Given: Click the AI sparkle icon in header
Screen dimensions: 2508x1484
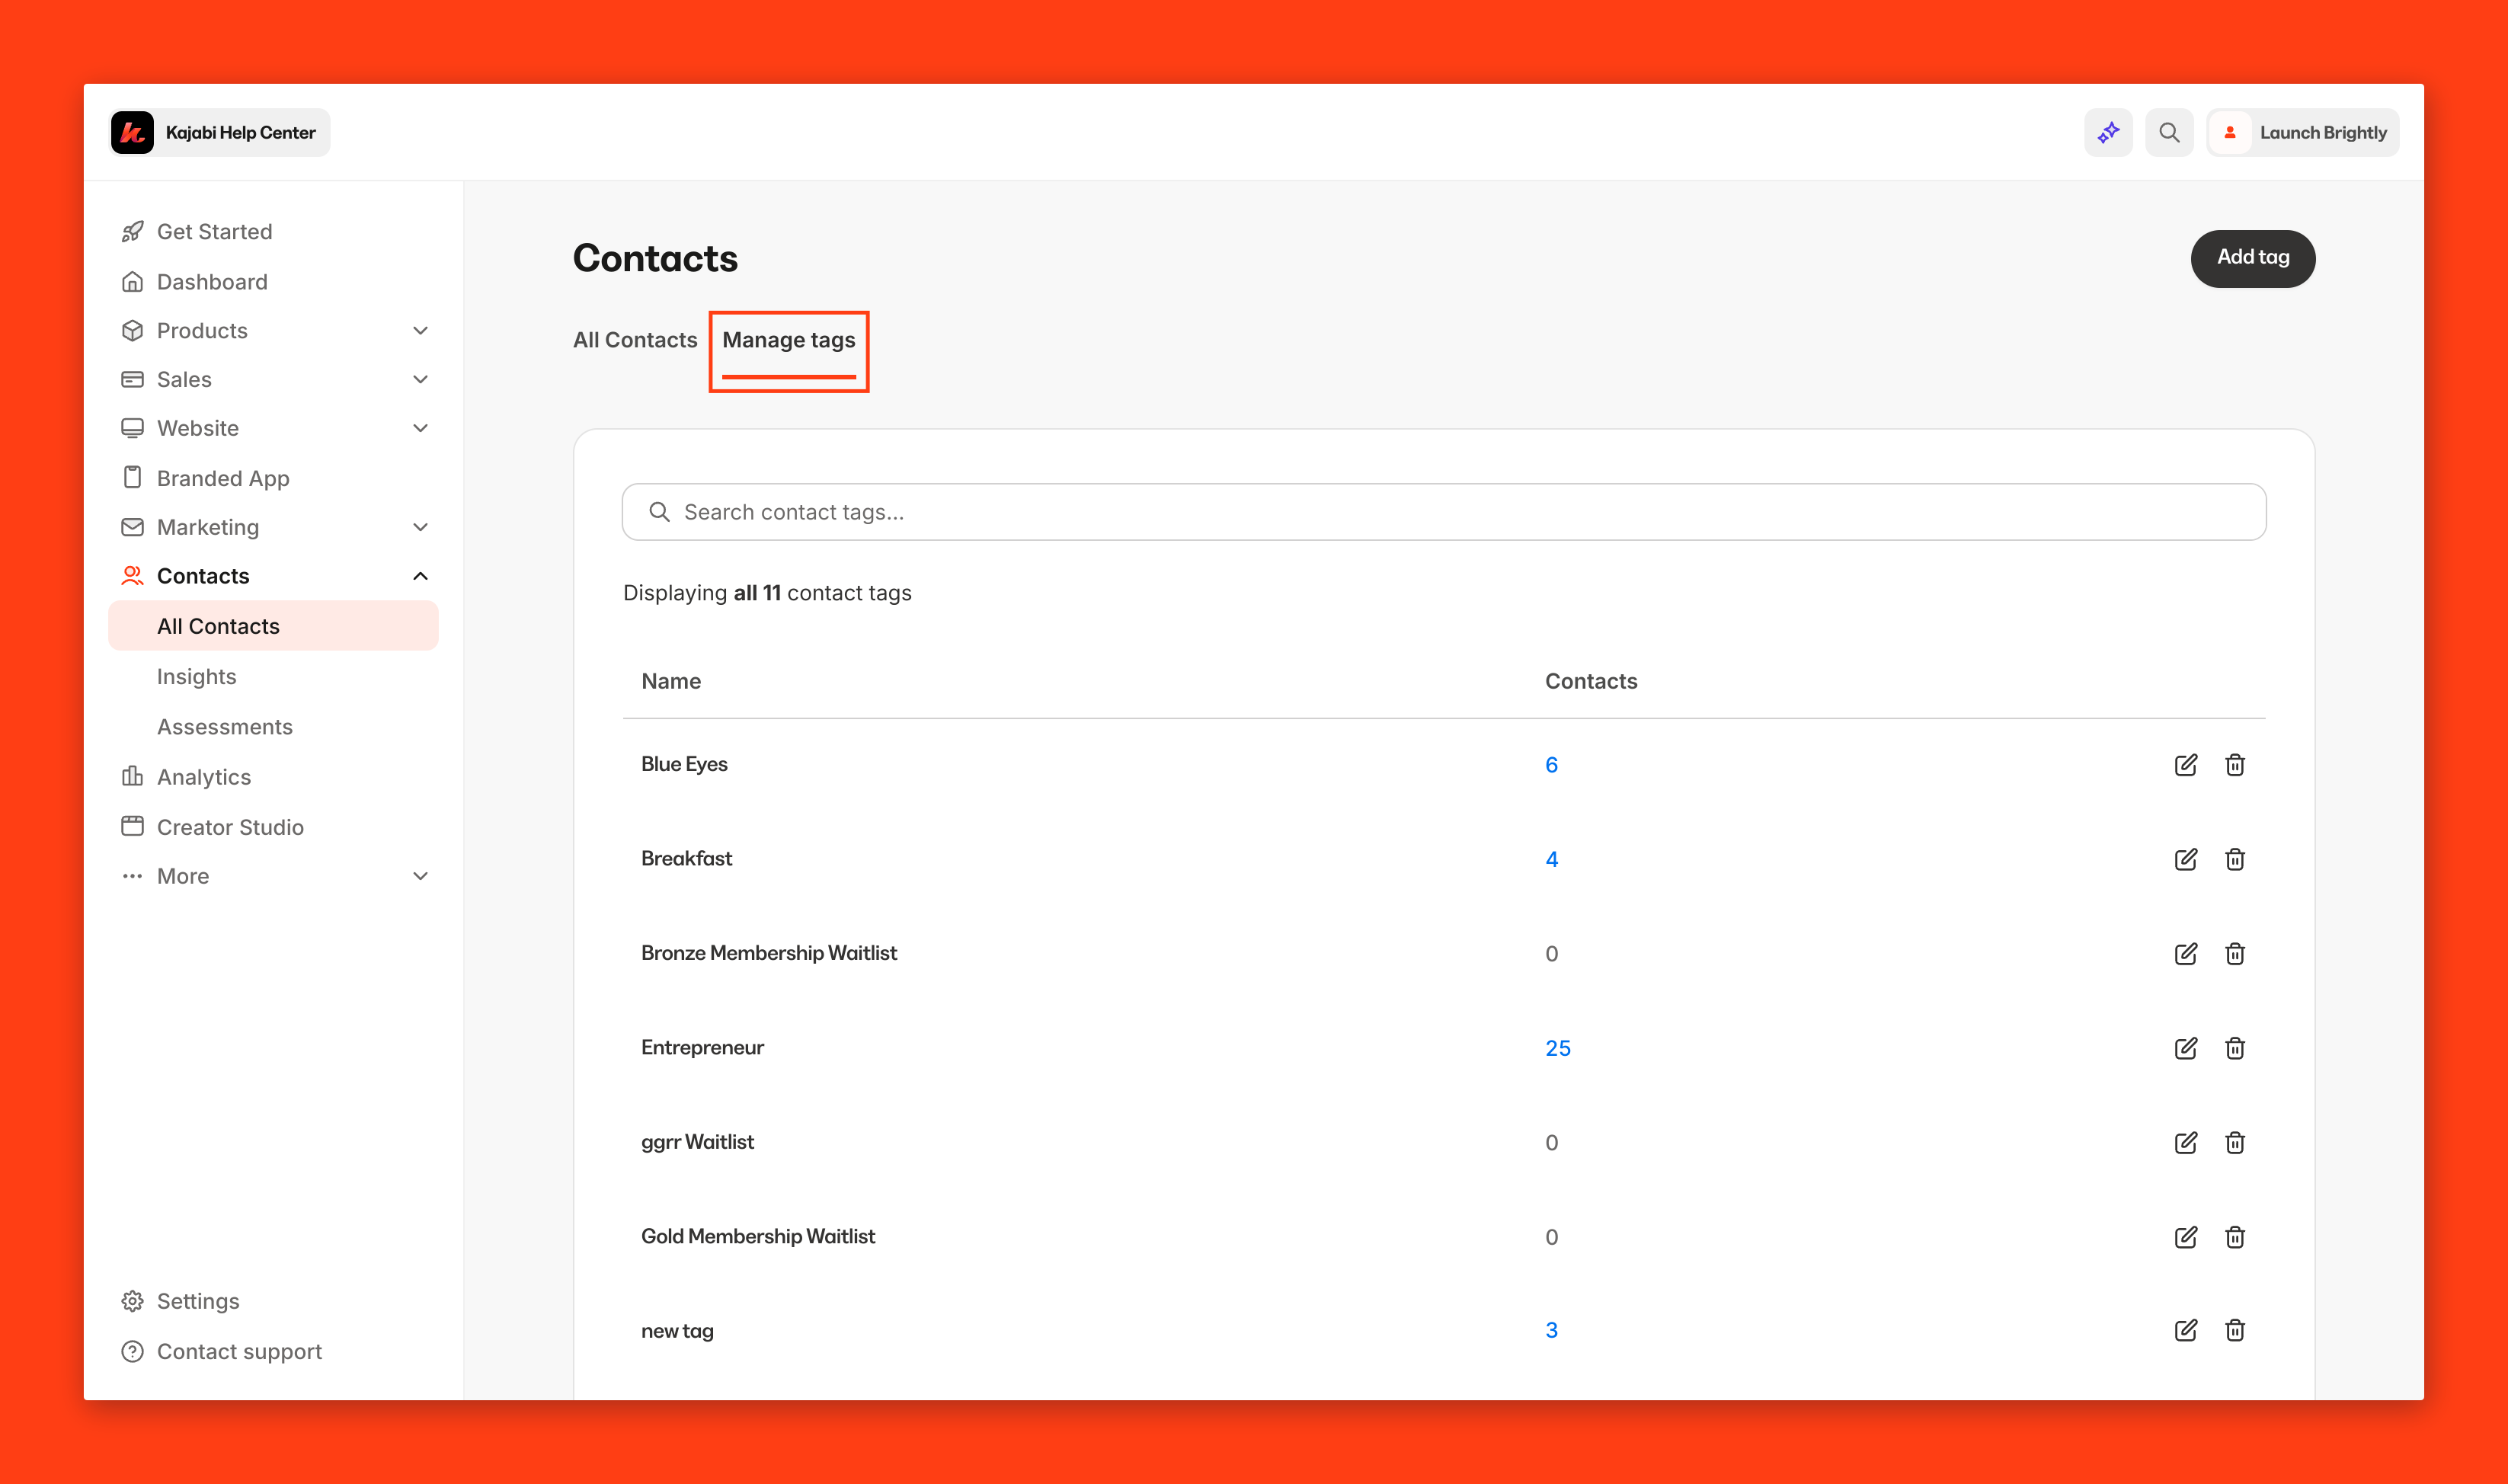Looking at the screenshot, I should [x=2108, y=133].
